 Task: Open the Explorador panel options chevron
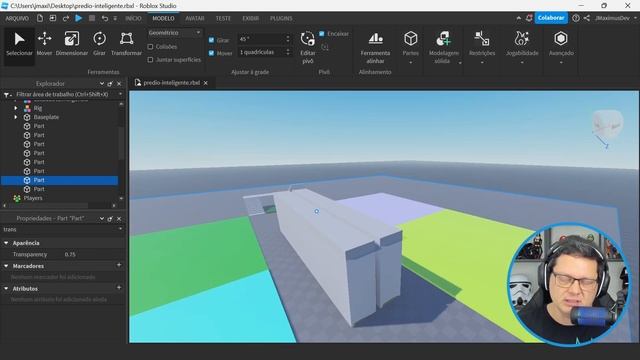pos(102,84)
